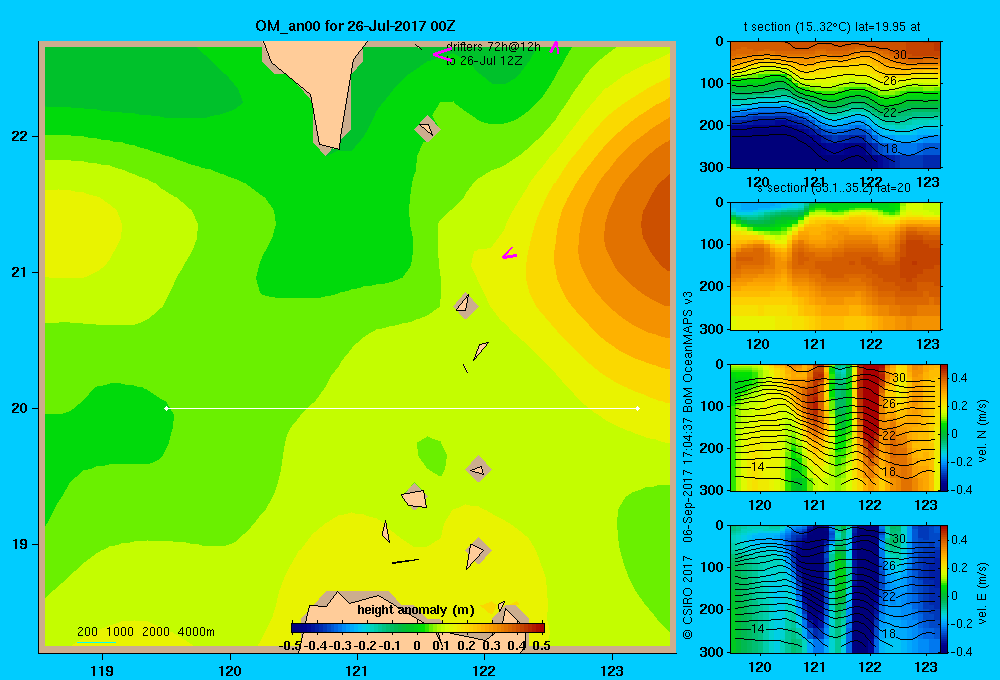Click the "height anomaly (m)" colorbar label
This screenshot has height=680, width=1000.
click(416, 610)
